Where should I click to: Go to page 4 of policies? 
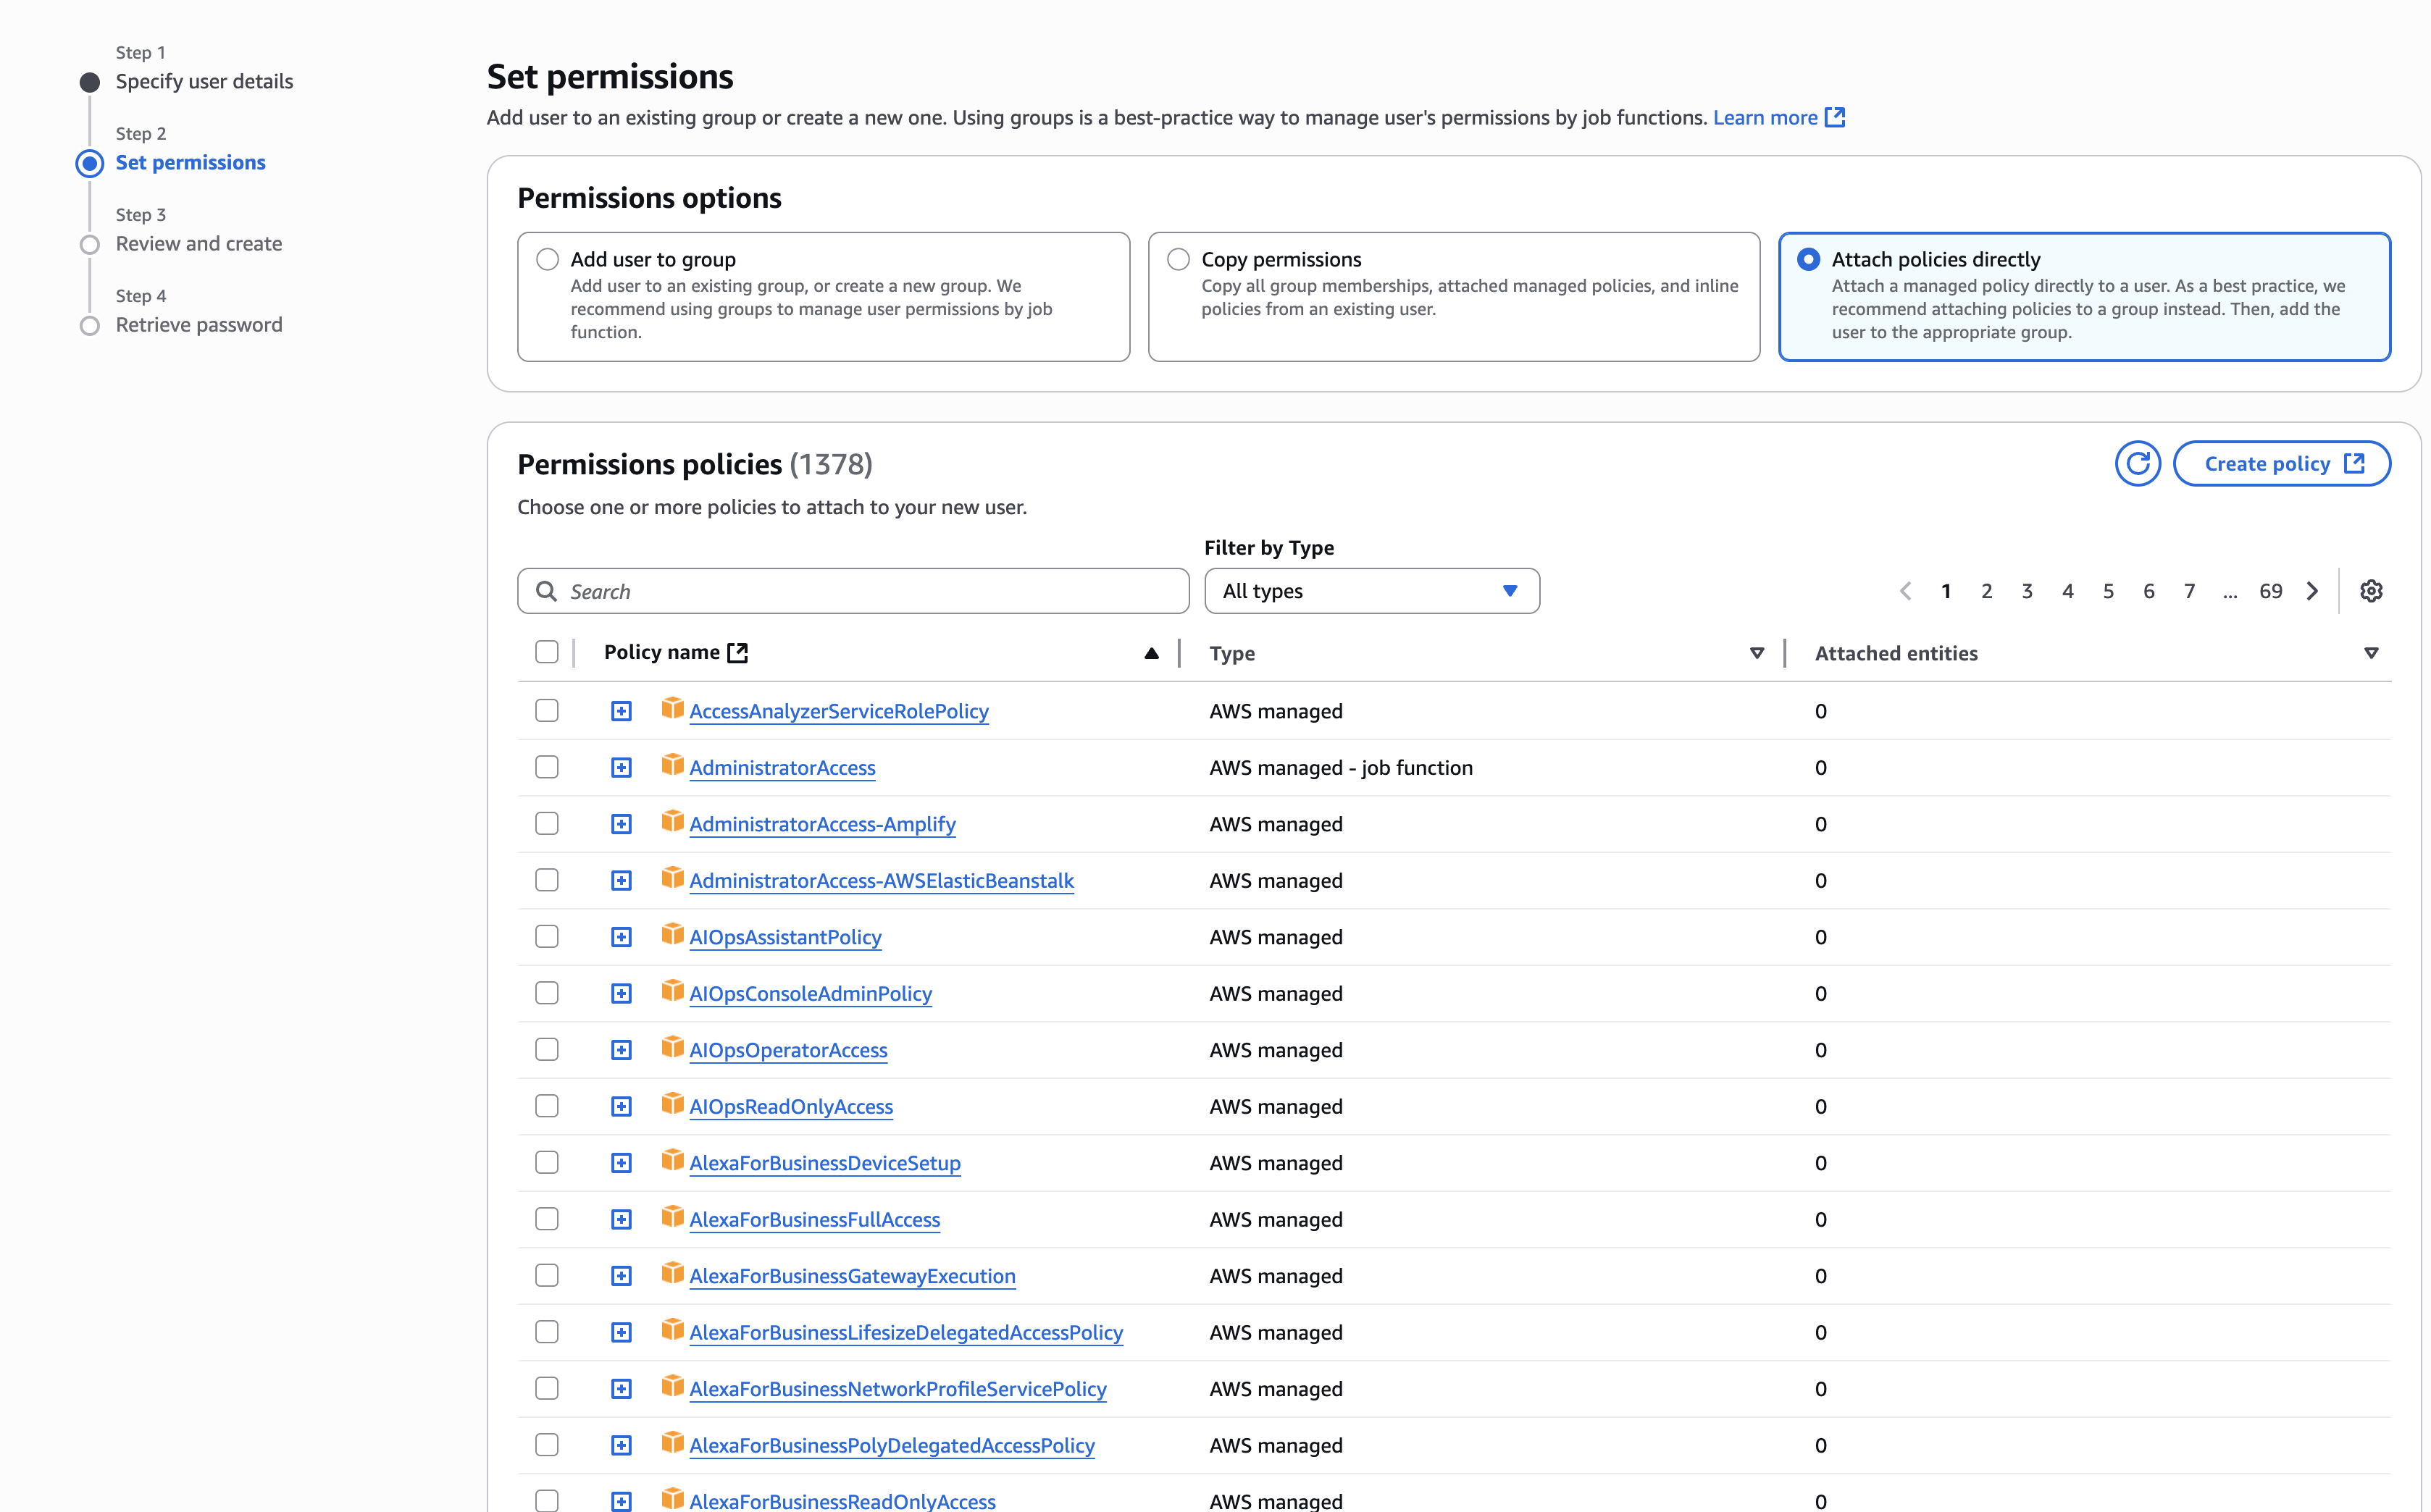pyautogui.click(x=2067, y=591)
